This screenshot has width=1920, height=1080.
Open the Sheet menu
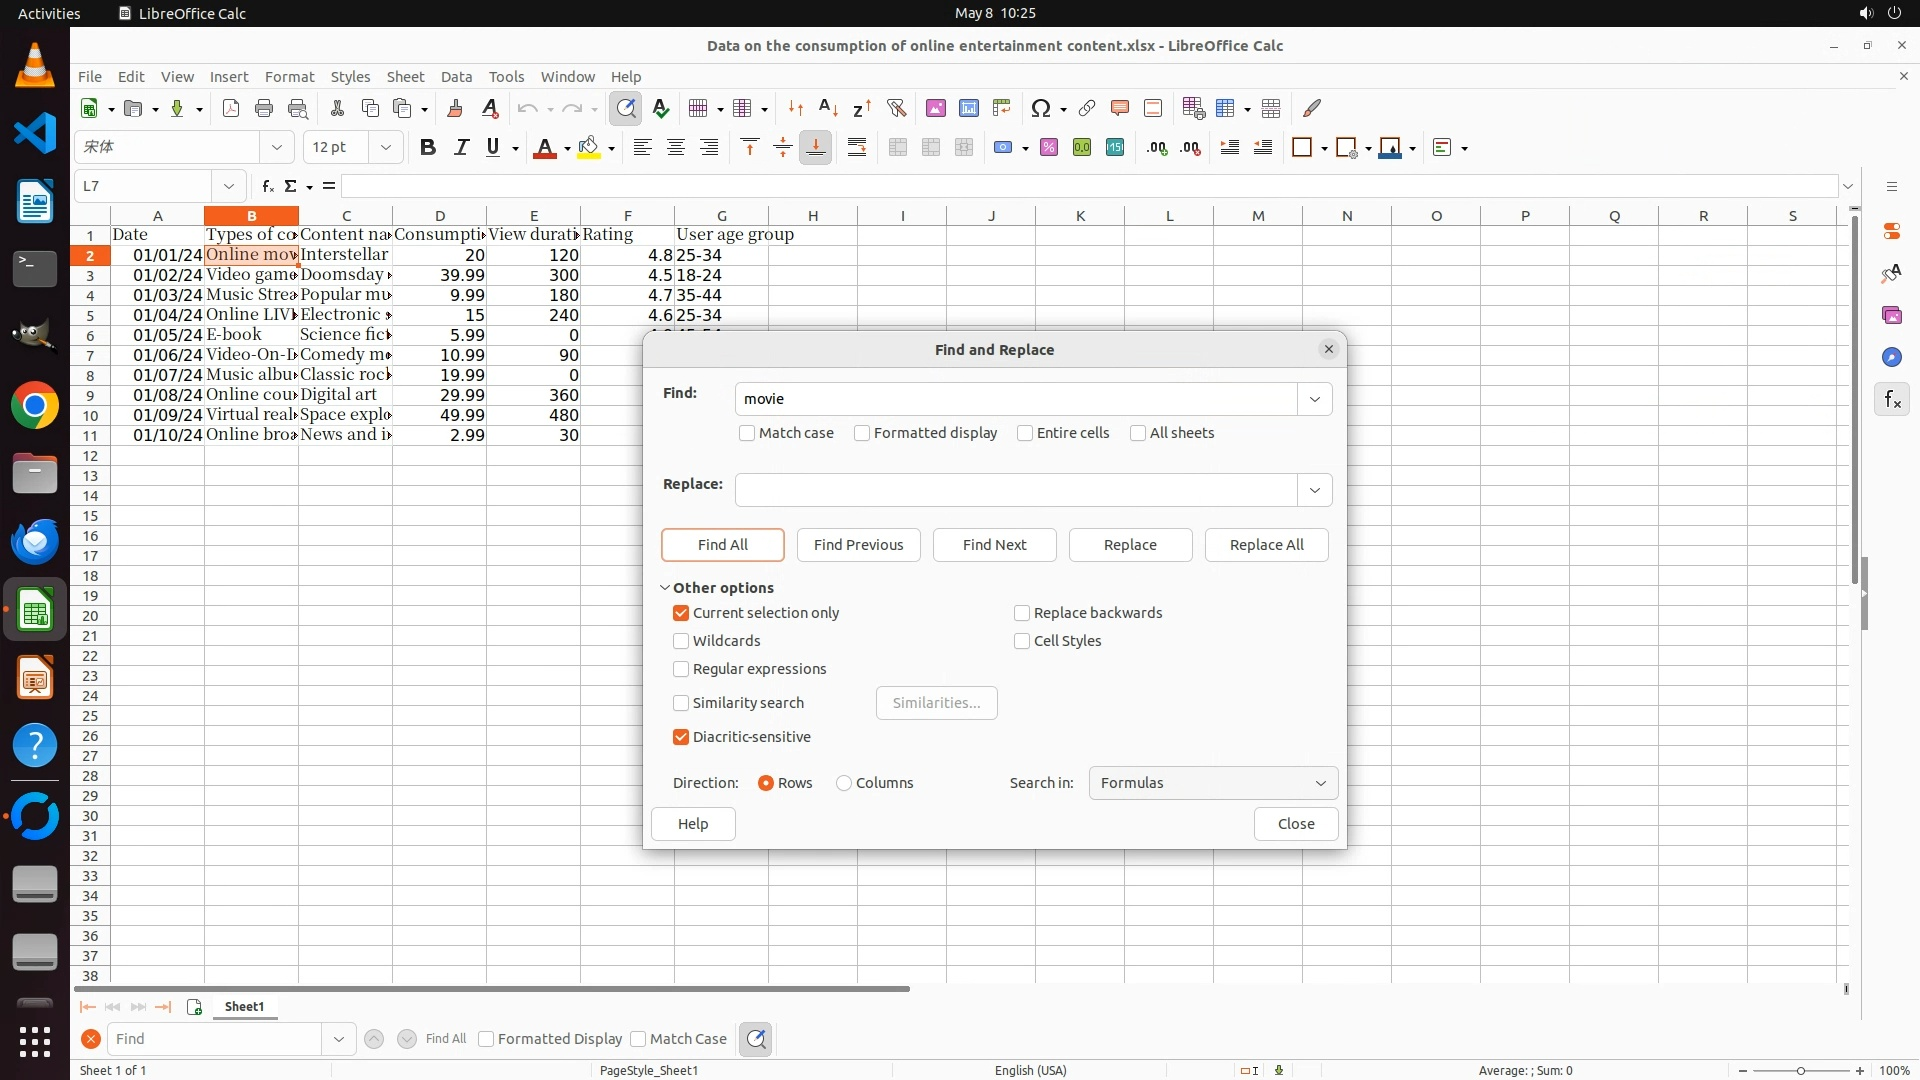point(405,76)
